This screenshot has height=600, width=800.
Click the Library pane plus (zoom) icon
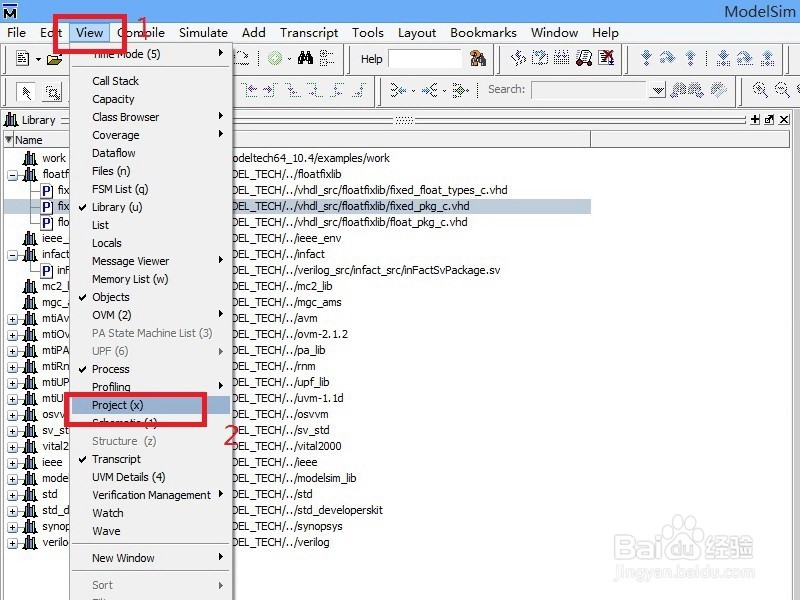(756, 119)
